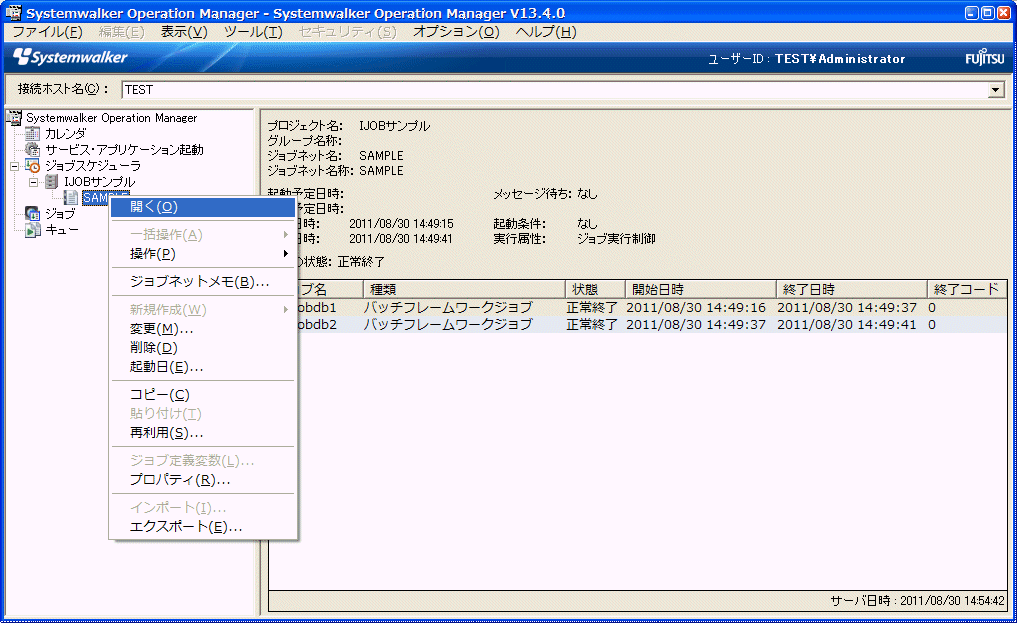Select the IJOBサンプル project tree item
This screenshot has height=623, width=1017.
(x=99, y=182)
